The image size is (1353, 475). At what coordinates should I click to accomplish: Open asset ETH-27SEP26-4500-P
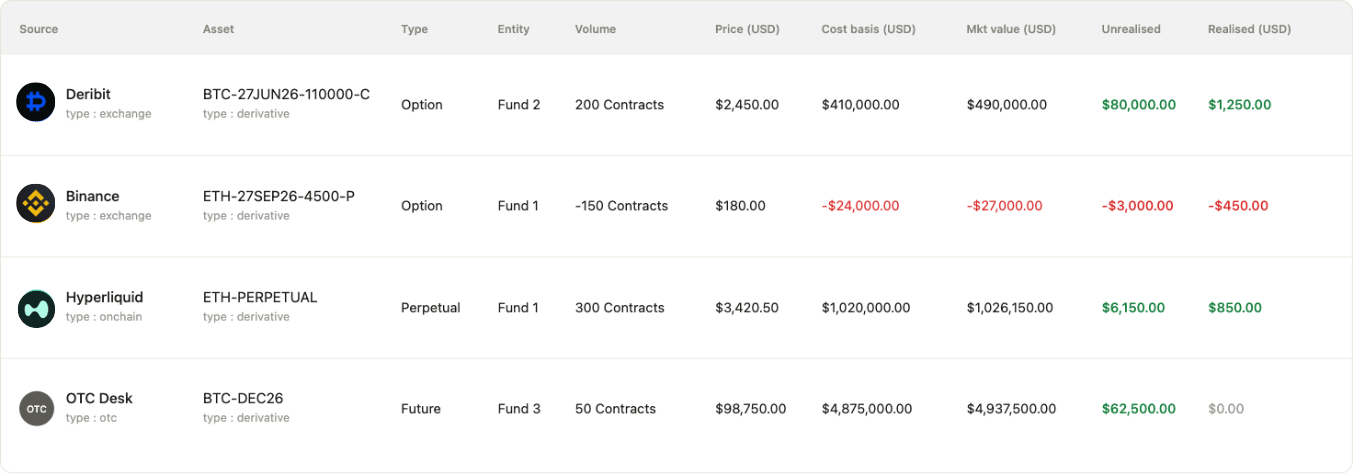click(278, 196)
